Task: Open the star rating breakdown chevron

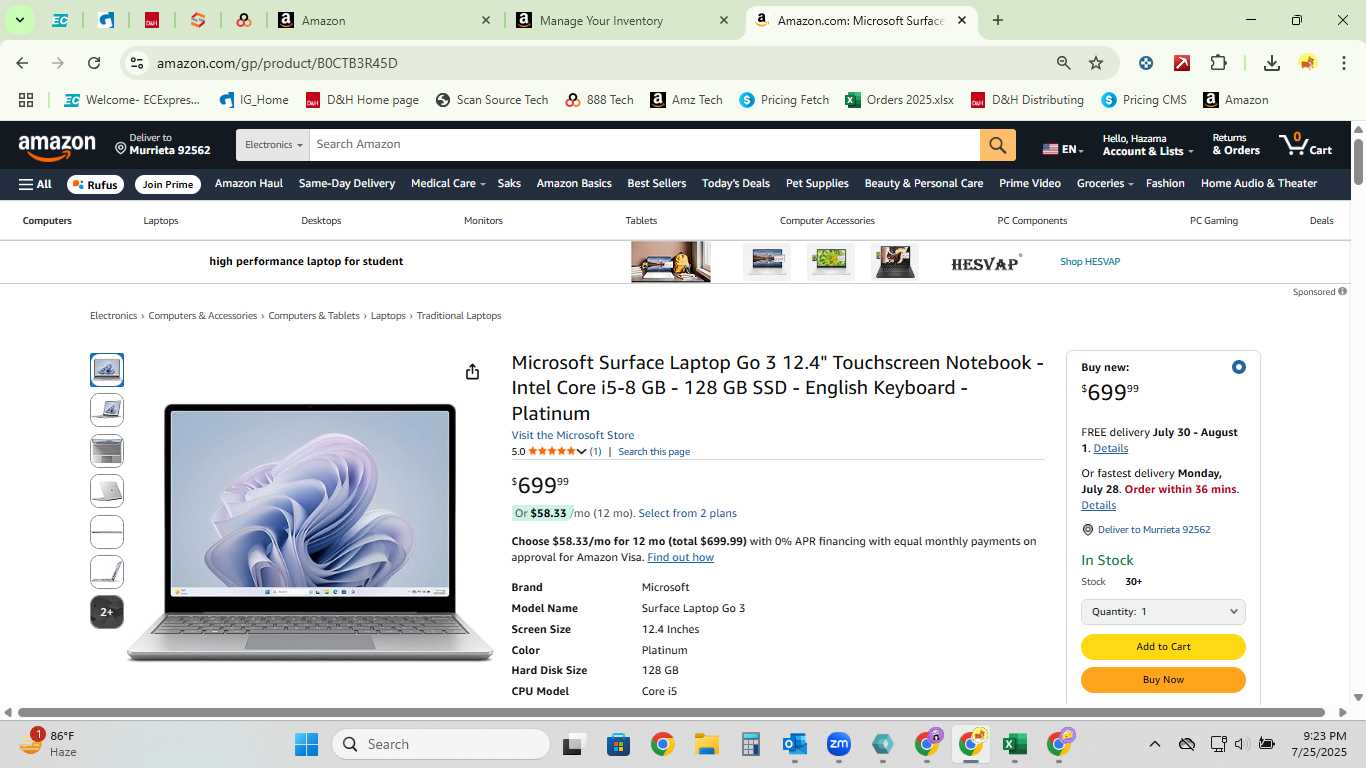Action: point(581,452)
